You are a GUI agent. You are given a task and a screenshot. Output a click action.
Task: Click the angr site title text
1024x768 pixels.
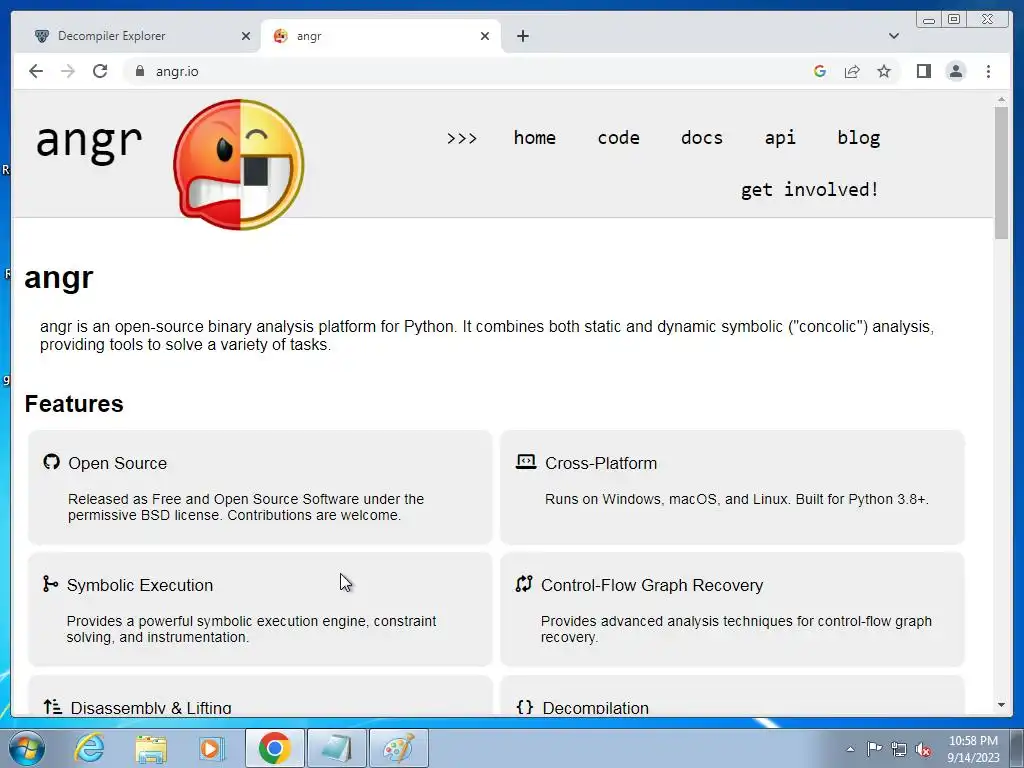pyautogui.click(x=89, y=141)
